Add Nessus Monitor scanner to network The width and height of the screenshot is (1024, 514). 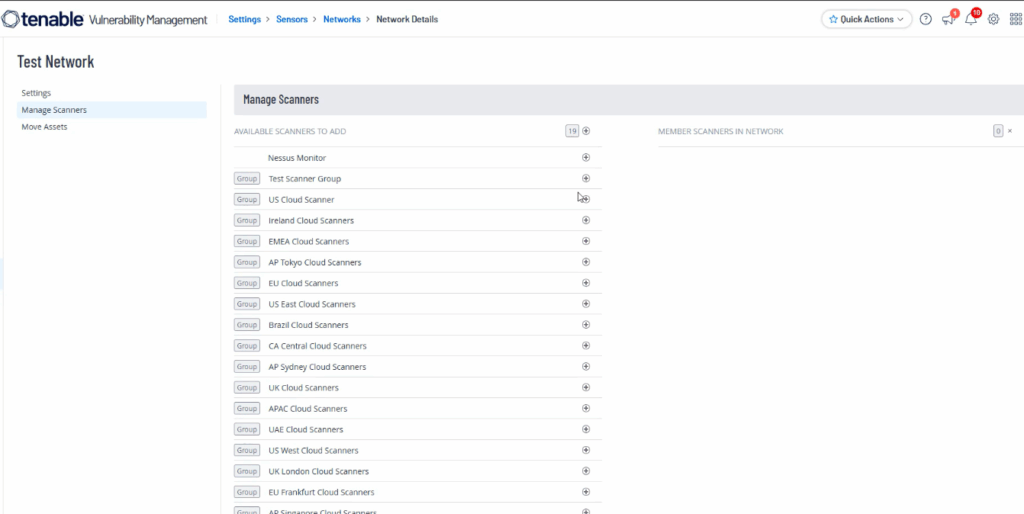coord(586,158)
